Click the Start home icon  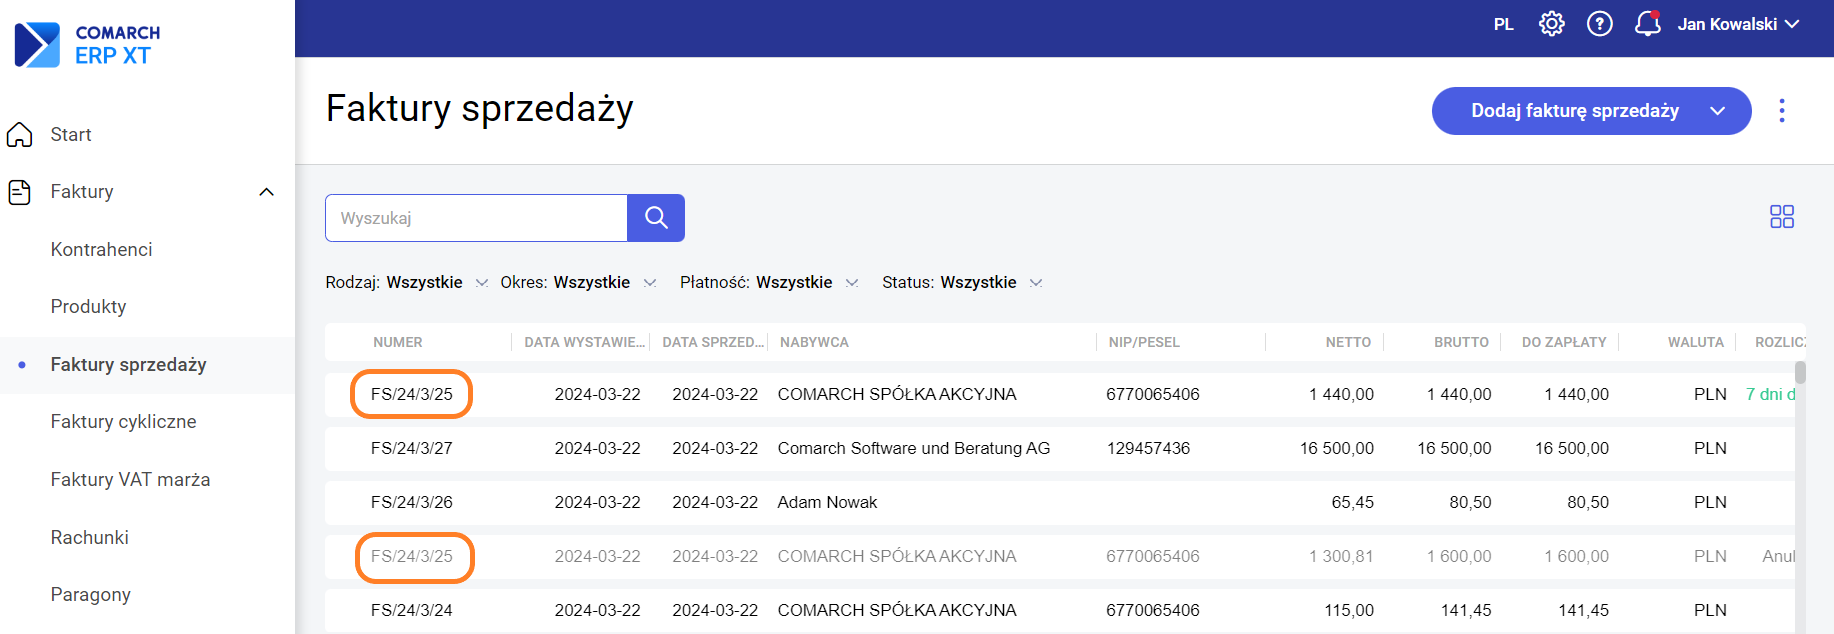tap(20, 135)
